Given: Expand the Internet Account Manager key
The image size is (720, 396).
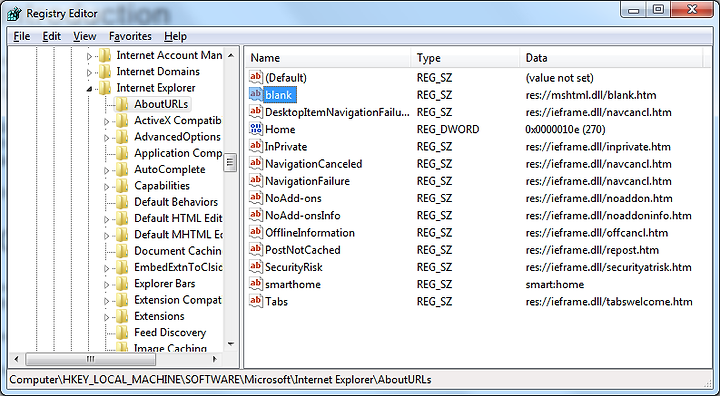Looking at the screenshot, I should [90, 56].
